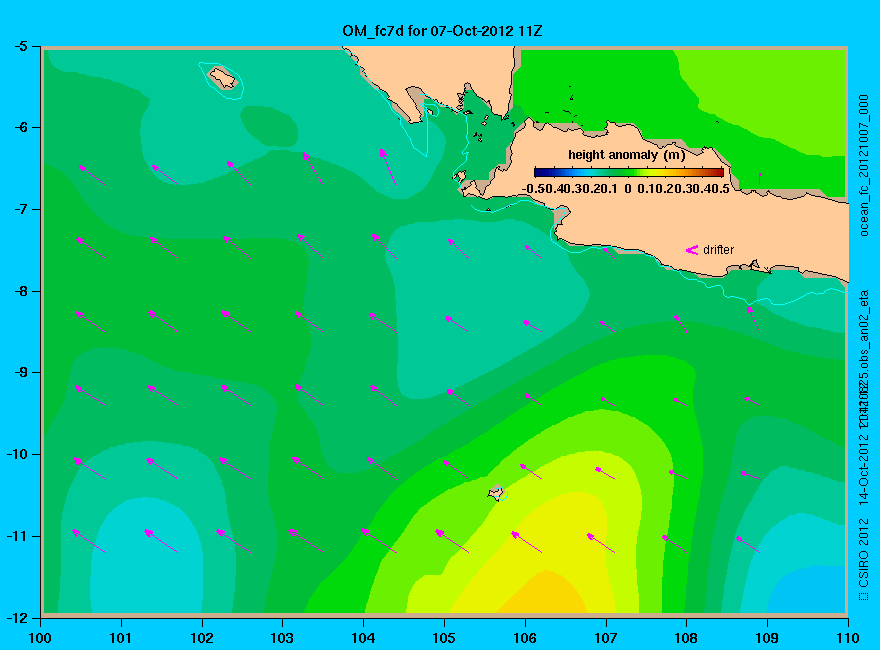880x650 pixels.
Task: Click longitude label '110' on x-axis
Action: coord(848,638)
